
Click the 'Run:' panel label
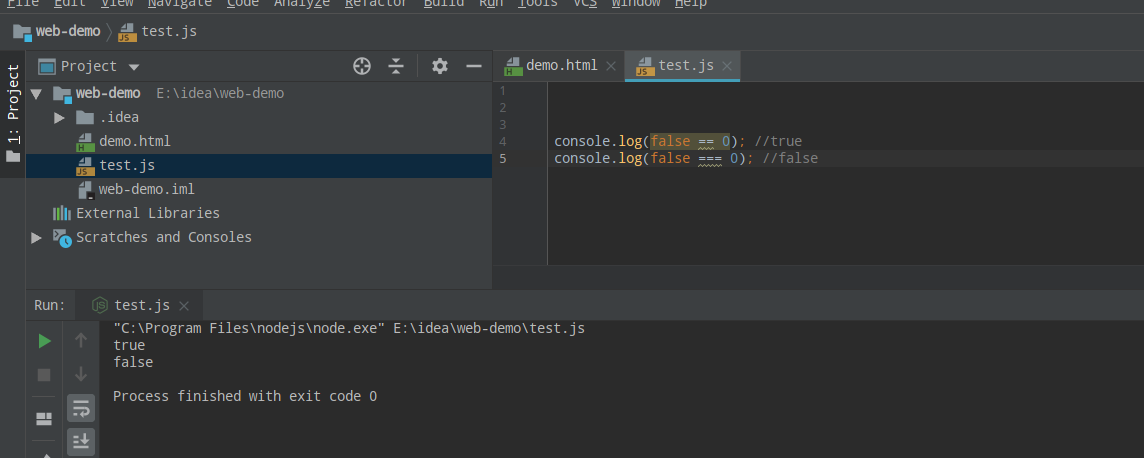pyautogui.click(x=50, y=305)
